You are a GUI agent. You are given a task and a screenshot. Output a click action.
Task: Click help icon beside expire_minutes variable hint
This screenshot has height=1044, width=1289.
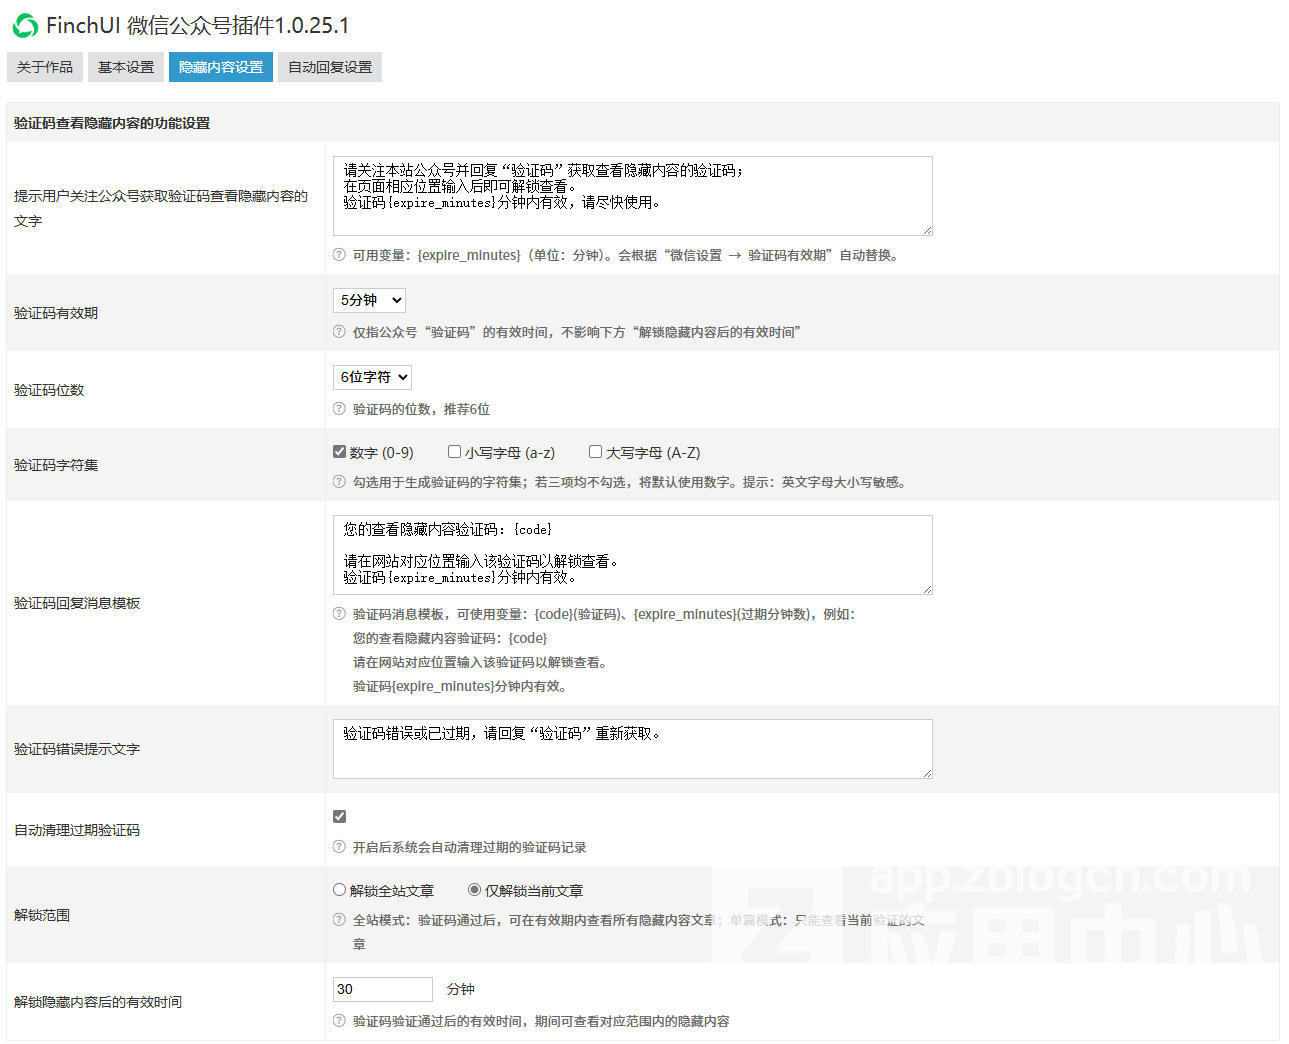click(x=339, y=255)
